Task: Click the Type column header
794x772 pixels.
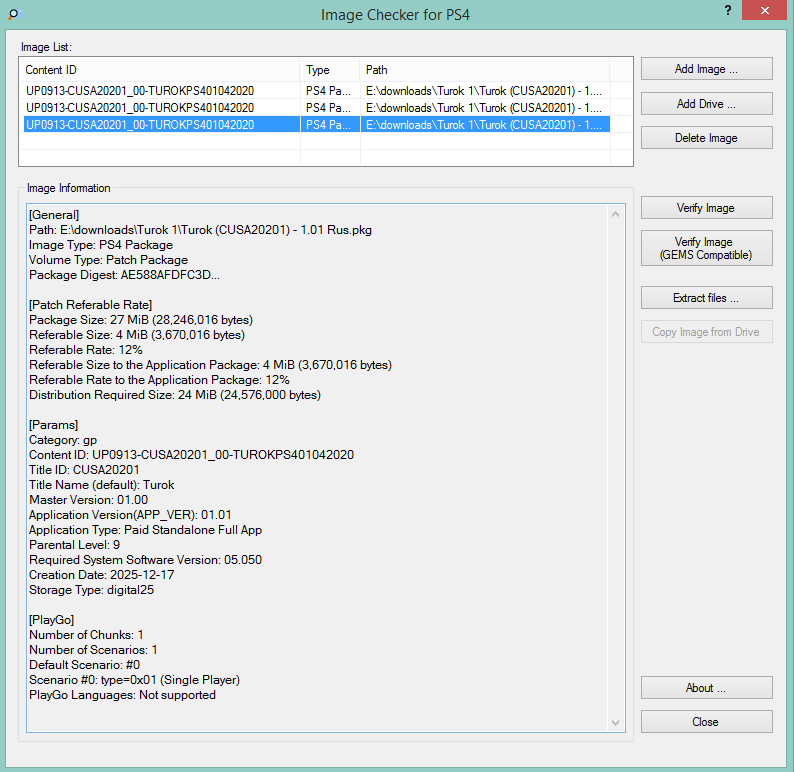Action: pos(329,70)
